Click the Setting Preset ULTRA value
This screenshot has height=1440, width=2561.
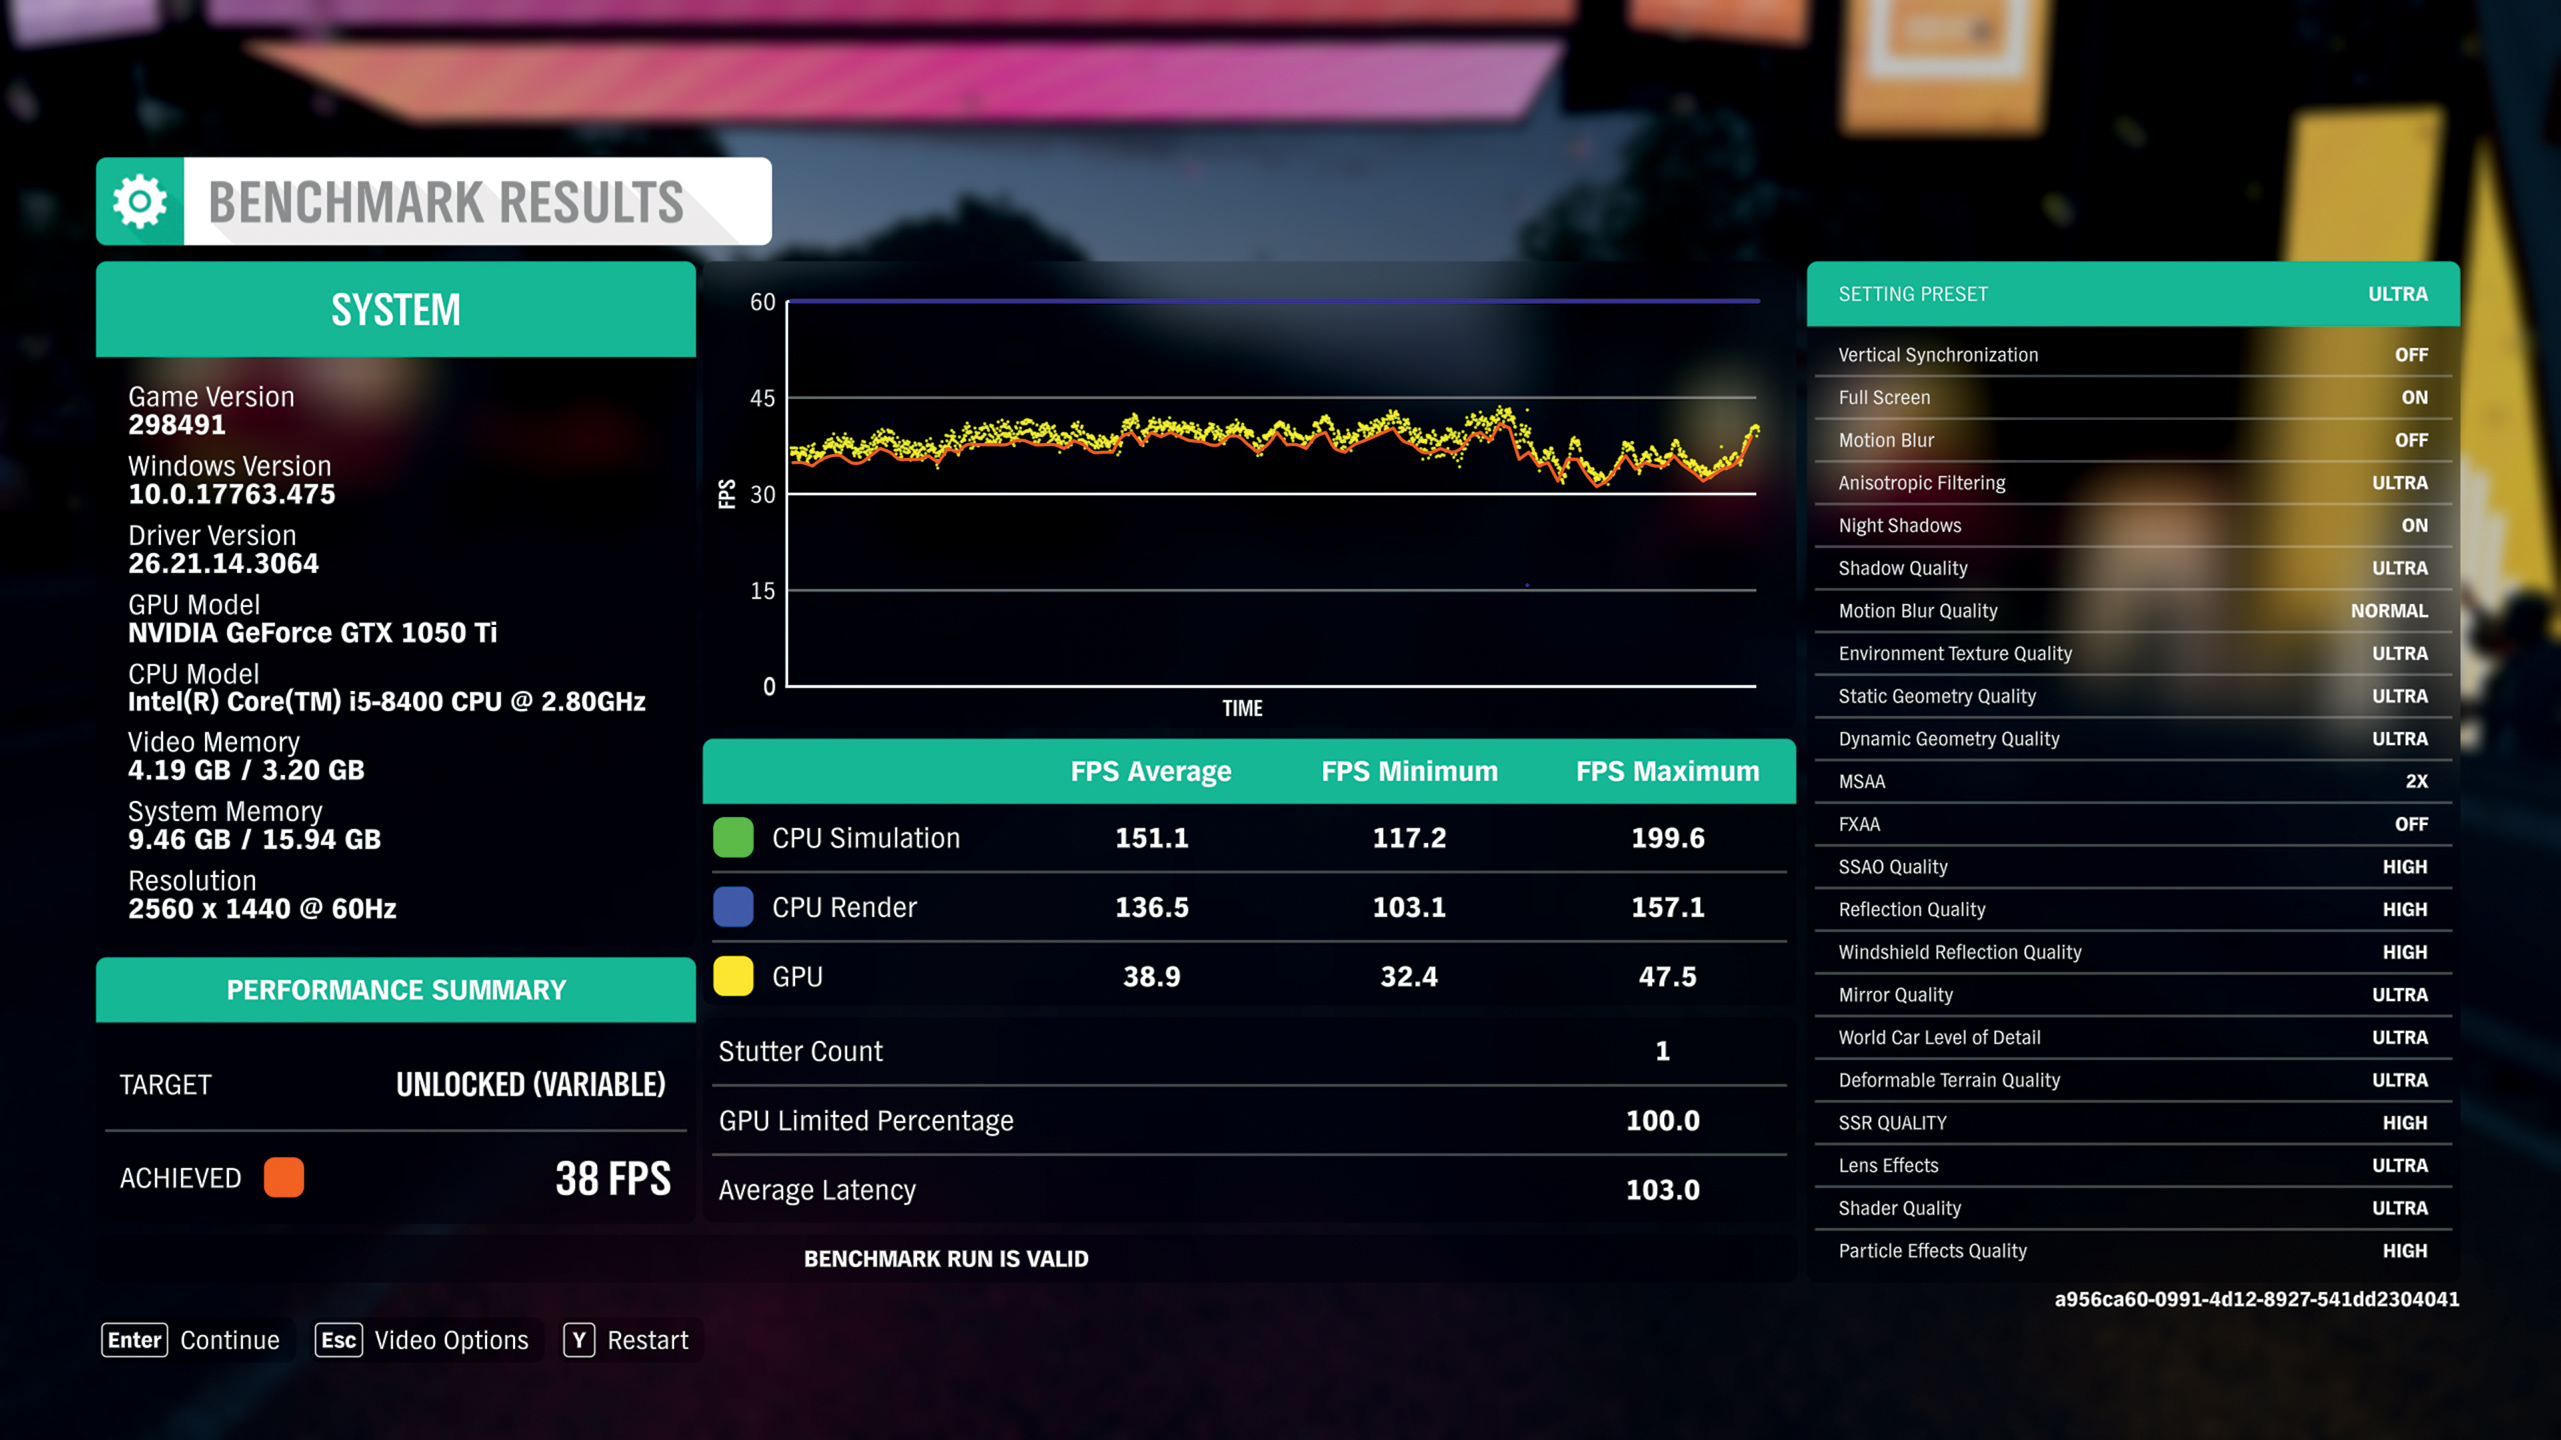tap(2397, 294)
